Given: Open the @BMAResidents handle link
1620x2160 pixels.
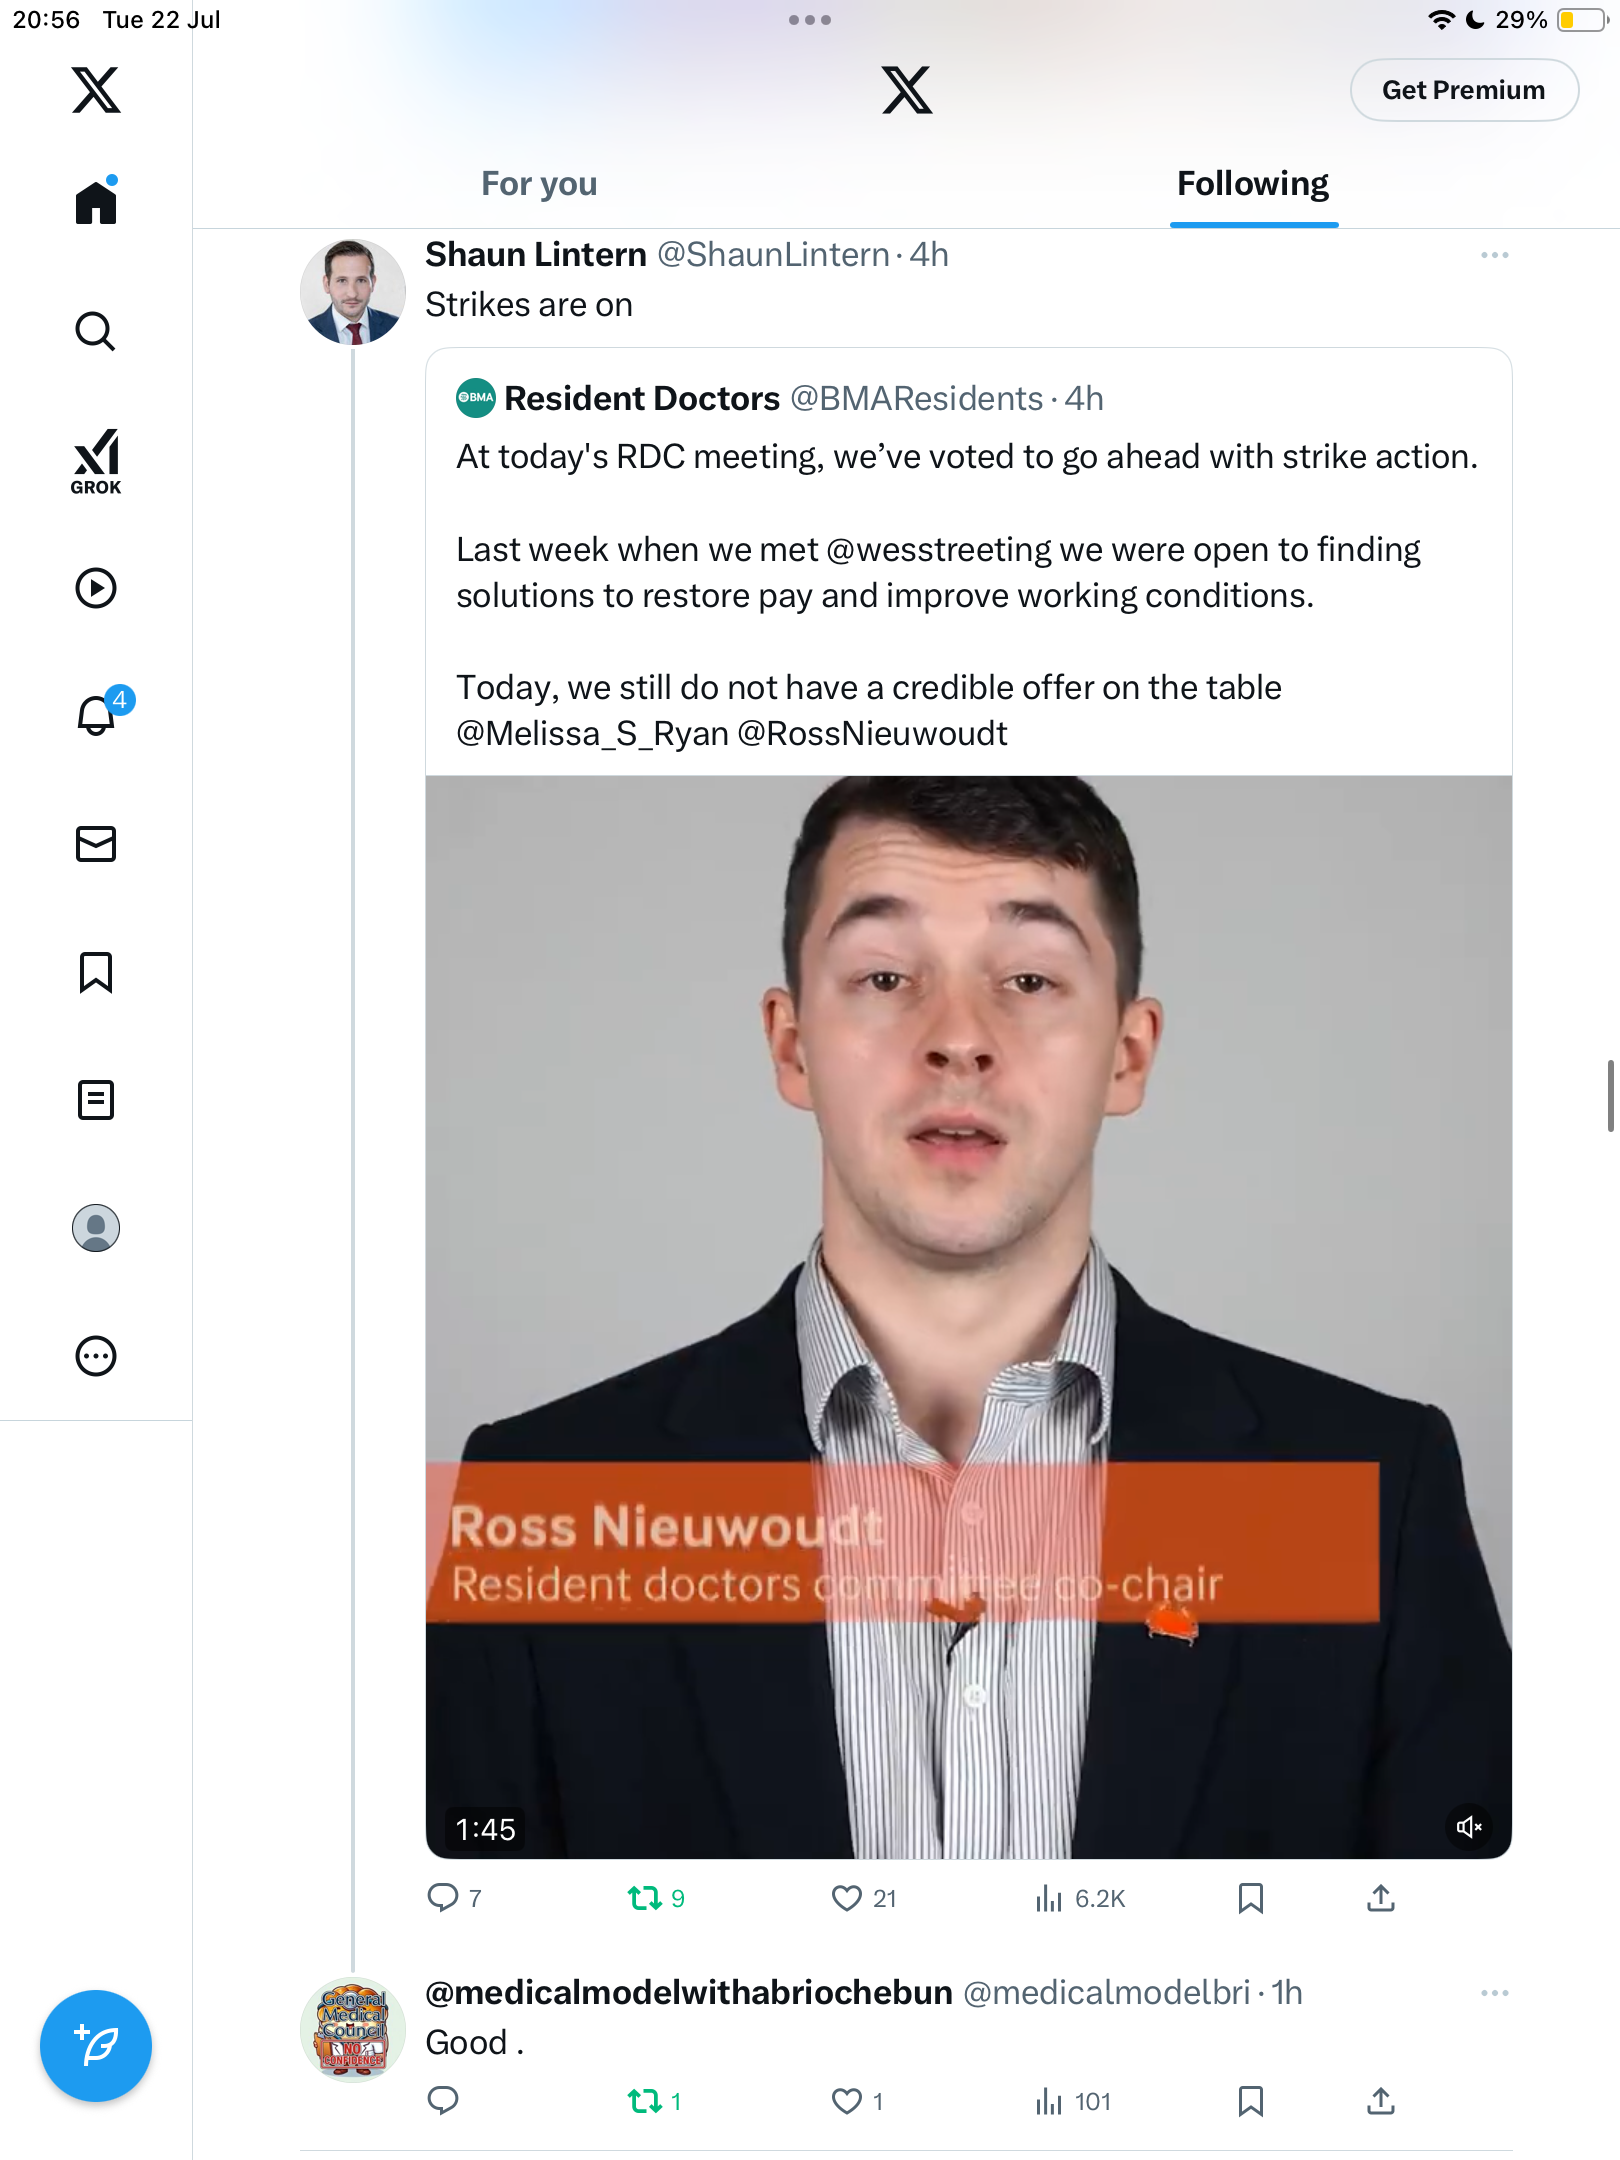Looking at the screenshot, I should point(916,398).
